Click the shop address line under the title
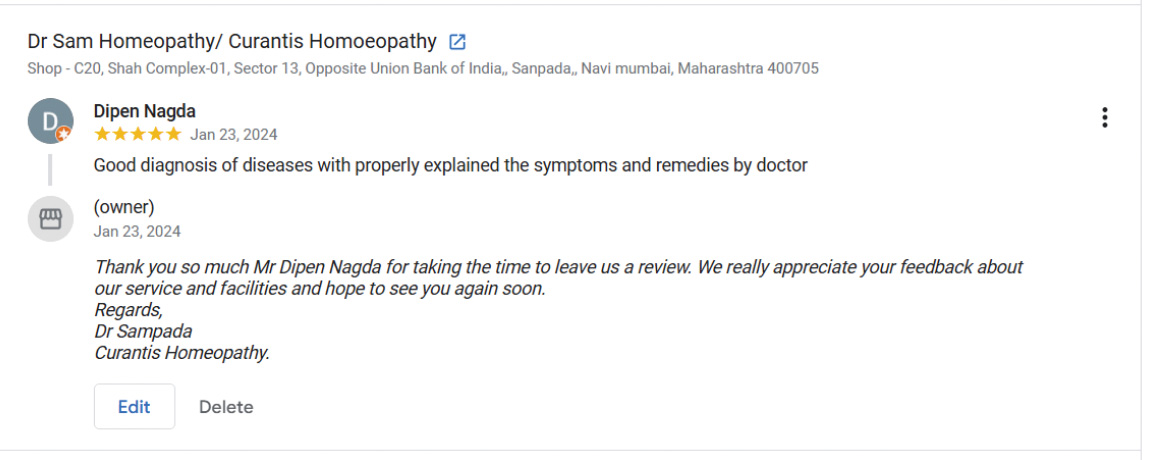The width and height of the screenshot is (1152, 460). tap(423, 69)
